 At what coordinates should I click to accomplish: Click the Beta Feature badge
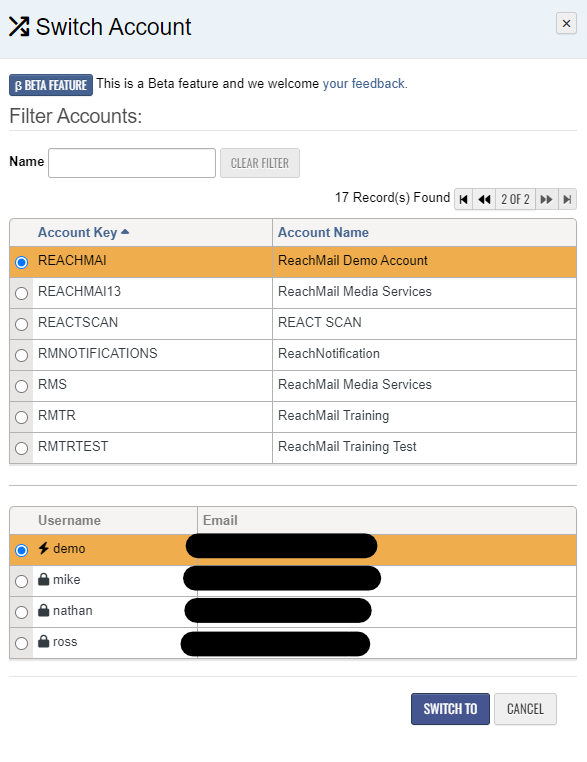[x=51, y=85]
